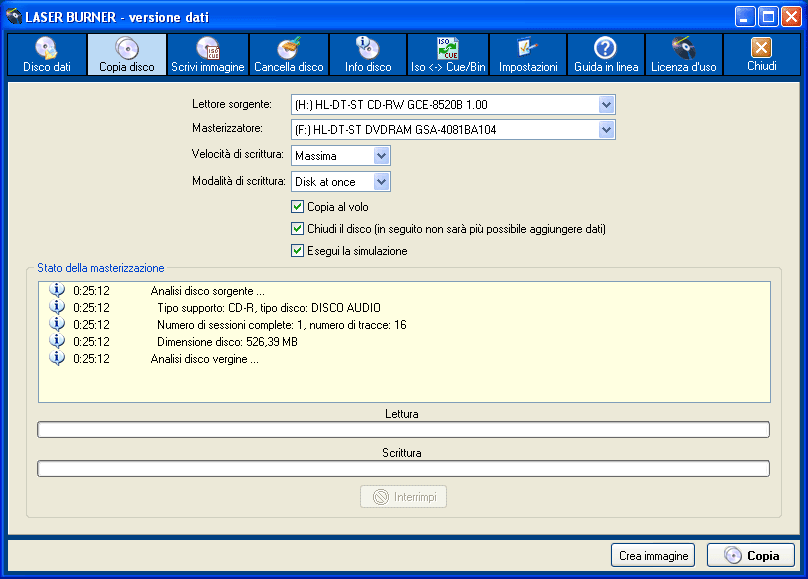The height and width of the screenshot is (579, 808).
Task: Click the info icon beside Analisi disco sorgente
Action: pyautogui.click(x=57, y=290)
